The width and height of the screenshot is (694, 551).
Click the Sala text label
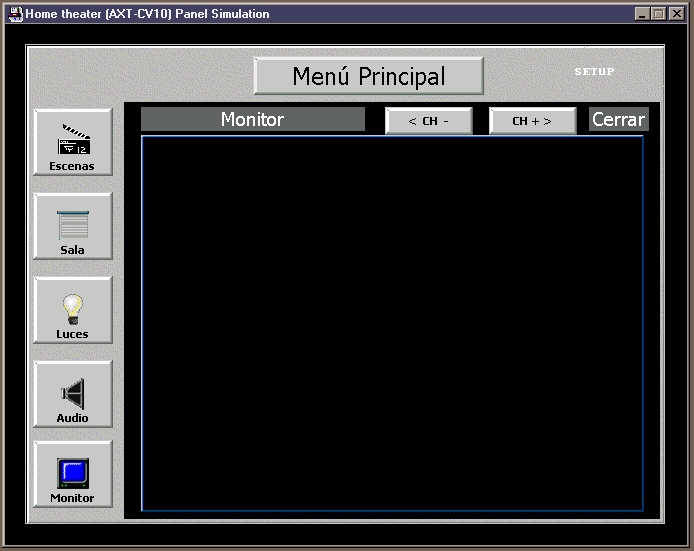coord(72,250)
